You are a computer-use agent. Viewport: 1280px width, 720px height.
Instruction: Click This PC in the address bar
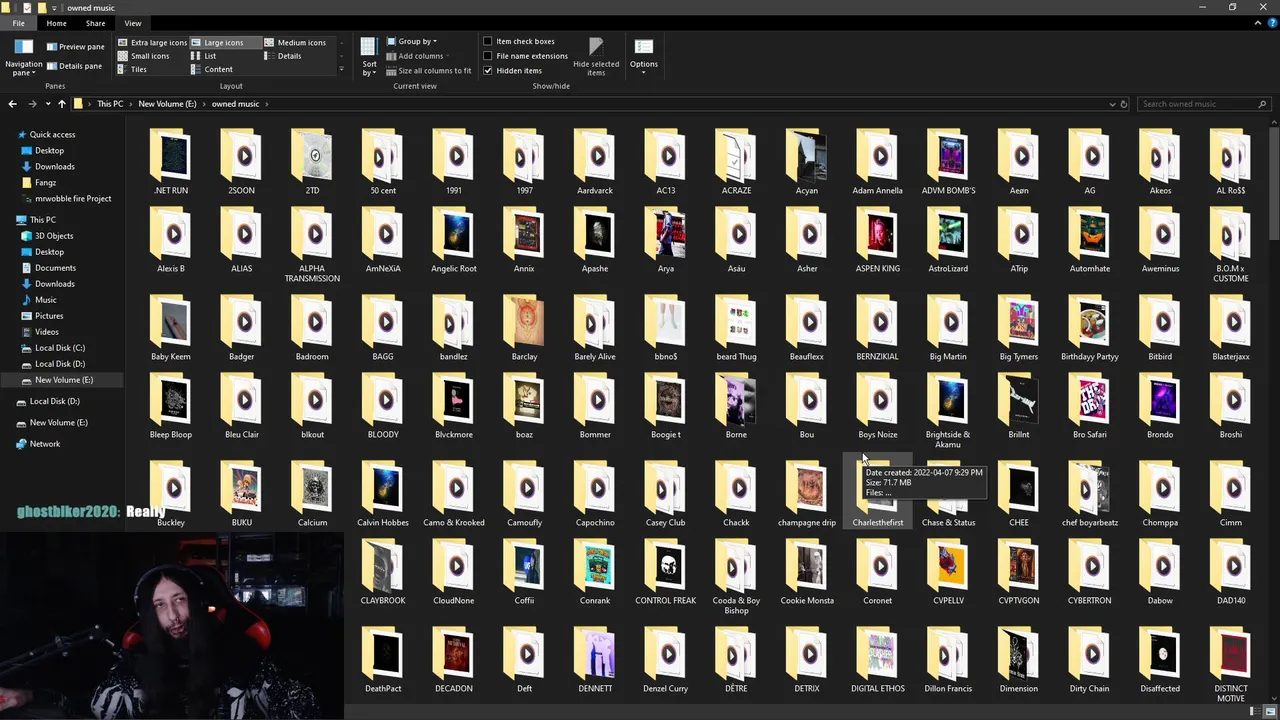(110, 104)
